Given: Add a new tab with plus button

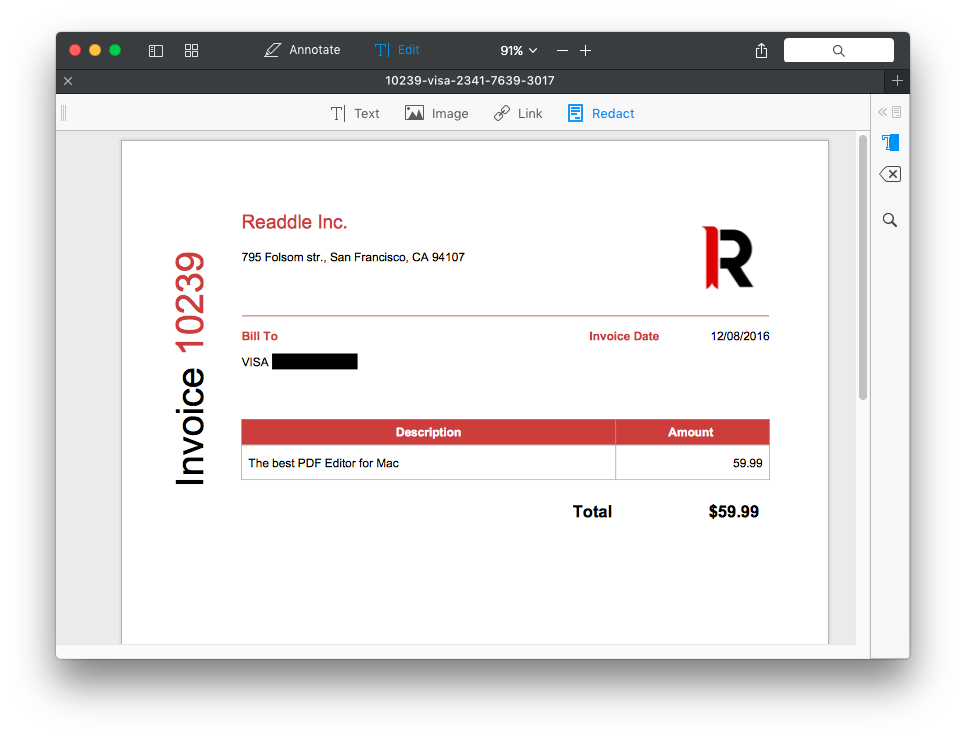Looking at the screenshot, I should [897, 81].
